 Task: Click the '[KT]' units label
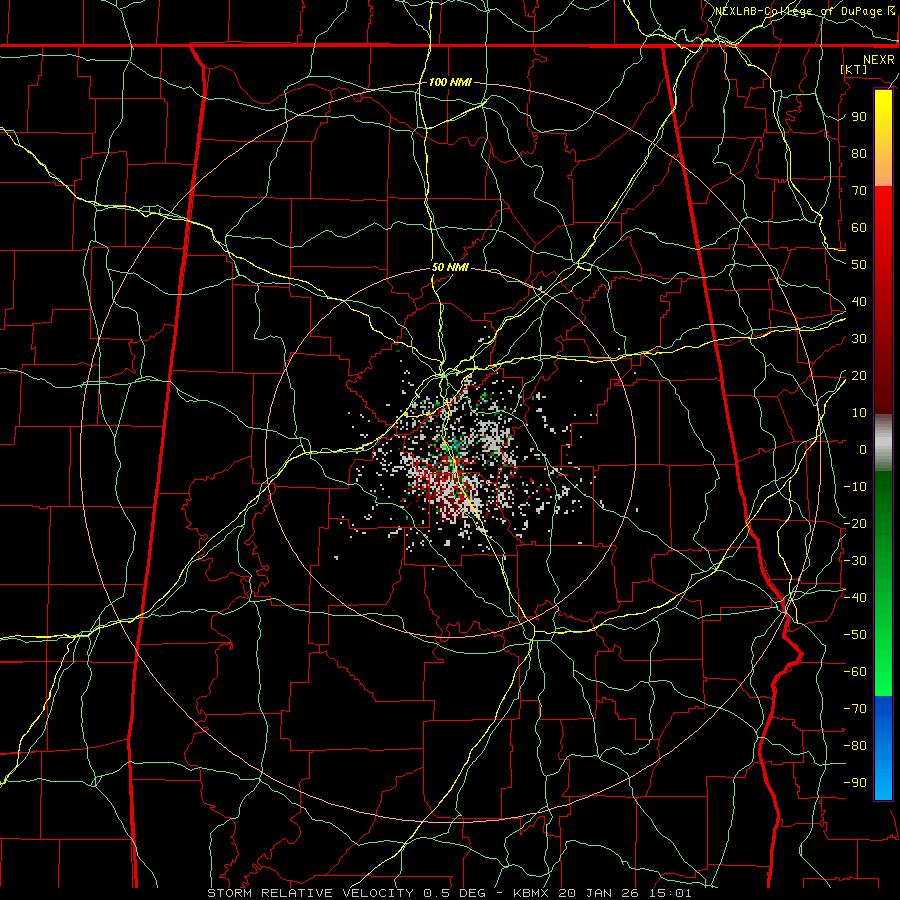(854, 69)
